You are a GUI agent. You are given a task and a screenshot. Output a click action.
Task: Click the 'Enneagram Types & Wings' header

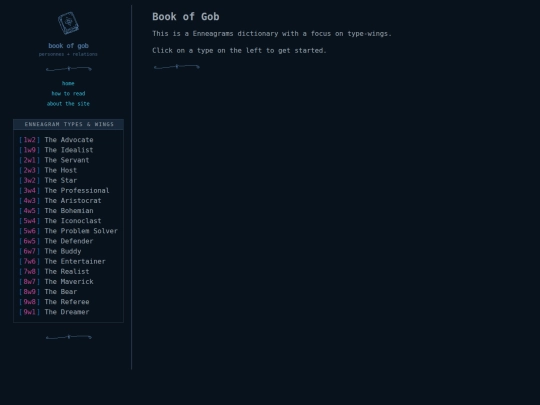tap(69, 124)
